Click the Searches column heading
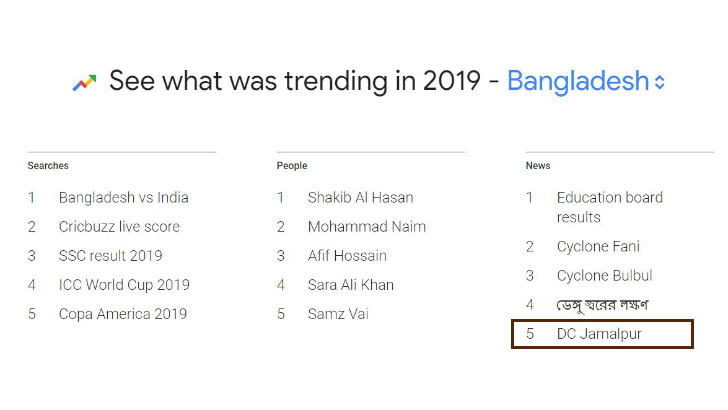The width and height of the screenshot is (728, 410). tap(48, 166)
